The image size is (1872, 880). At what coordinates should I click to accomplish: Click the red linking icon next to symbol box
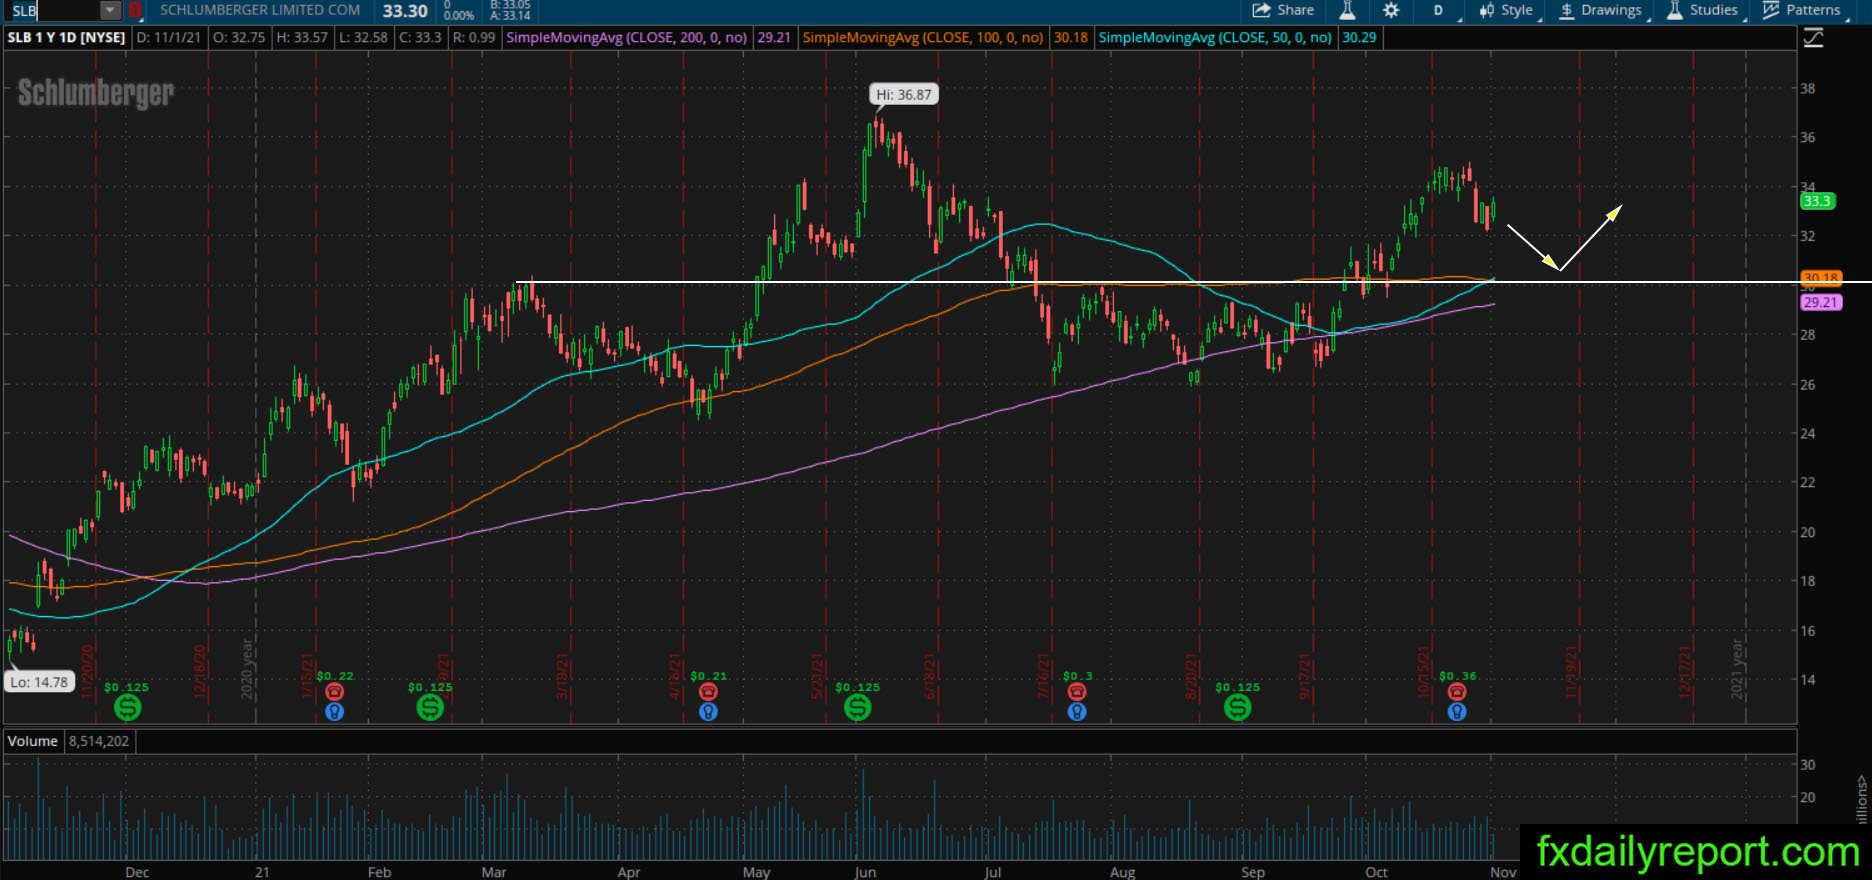(x=135, y=11)
